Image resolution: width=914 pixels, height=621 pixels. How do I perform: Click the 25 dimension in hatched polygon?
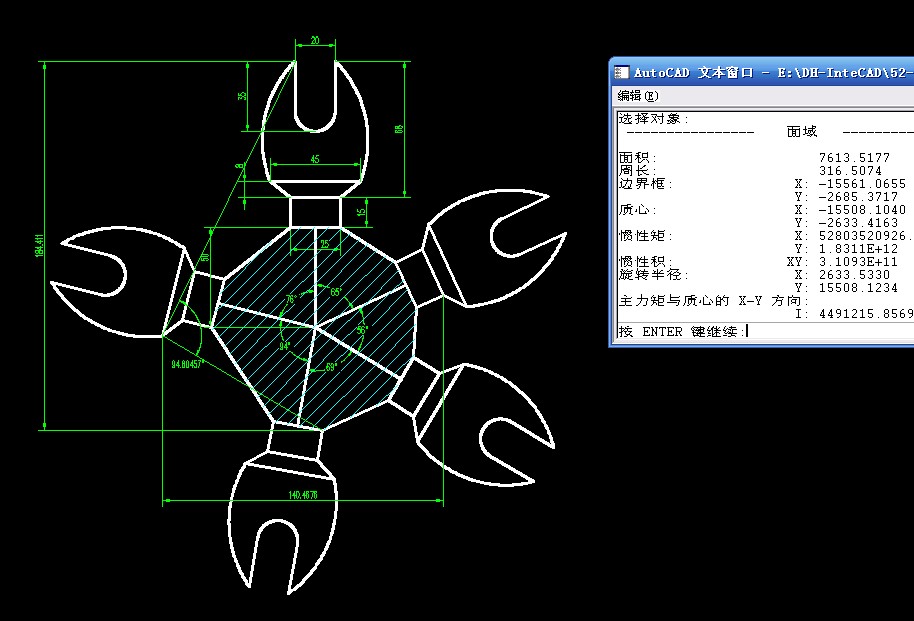[x=325, y=244]
